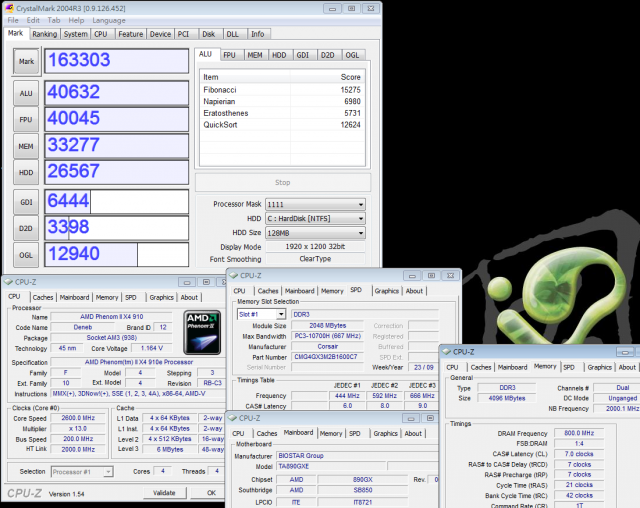Open the Device tab in CrystalMark
Viewport: 640px width, 508px height.
pyautogui.click(x=160, y=34)
